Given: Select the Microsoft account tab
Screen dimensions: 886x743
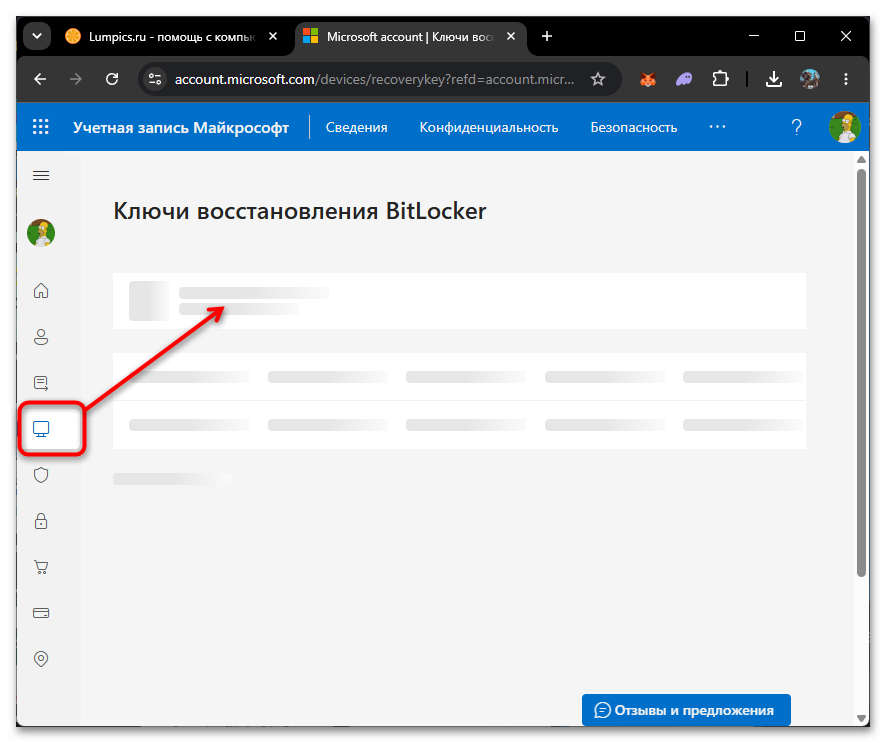Looking at the screenshot, I should click(x=409, y=37).
